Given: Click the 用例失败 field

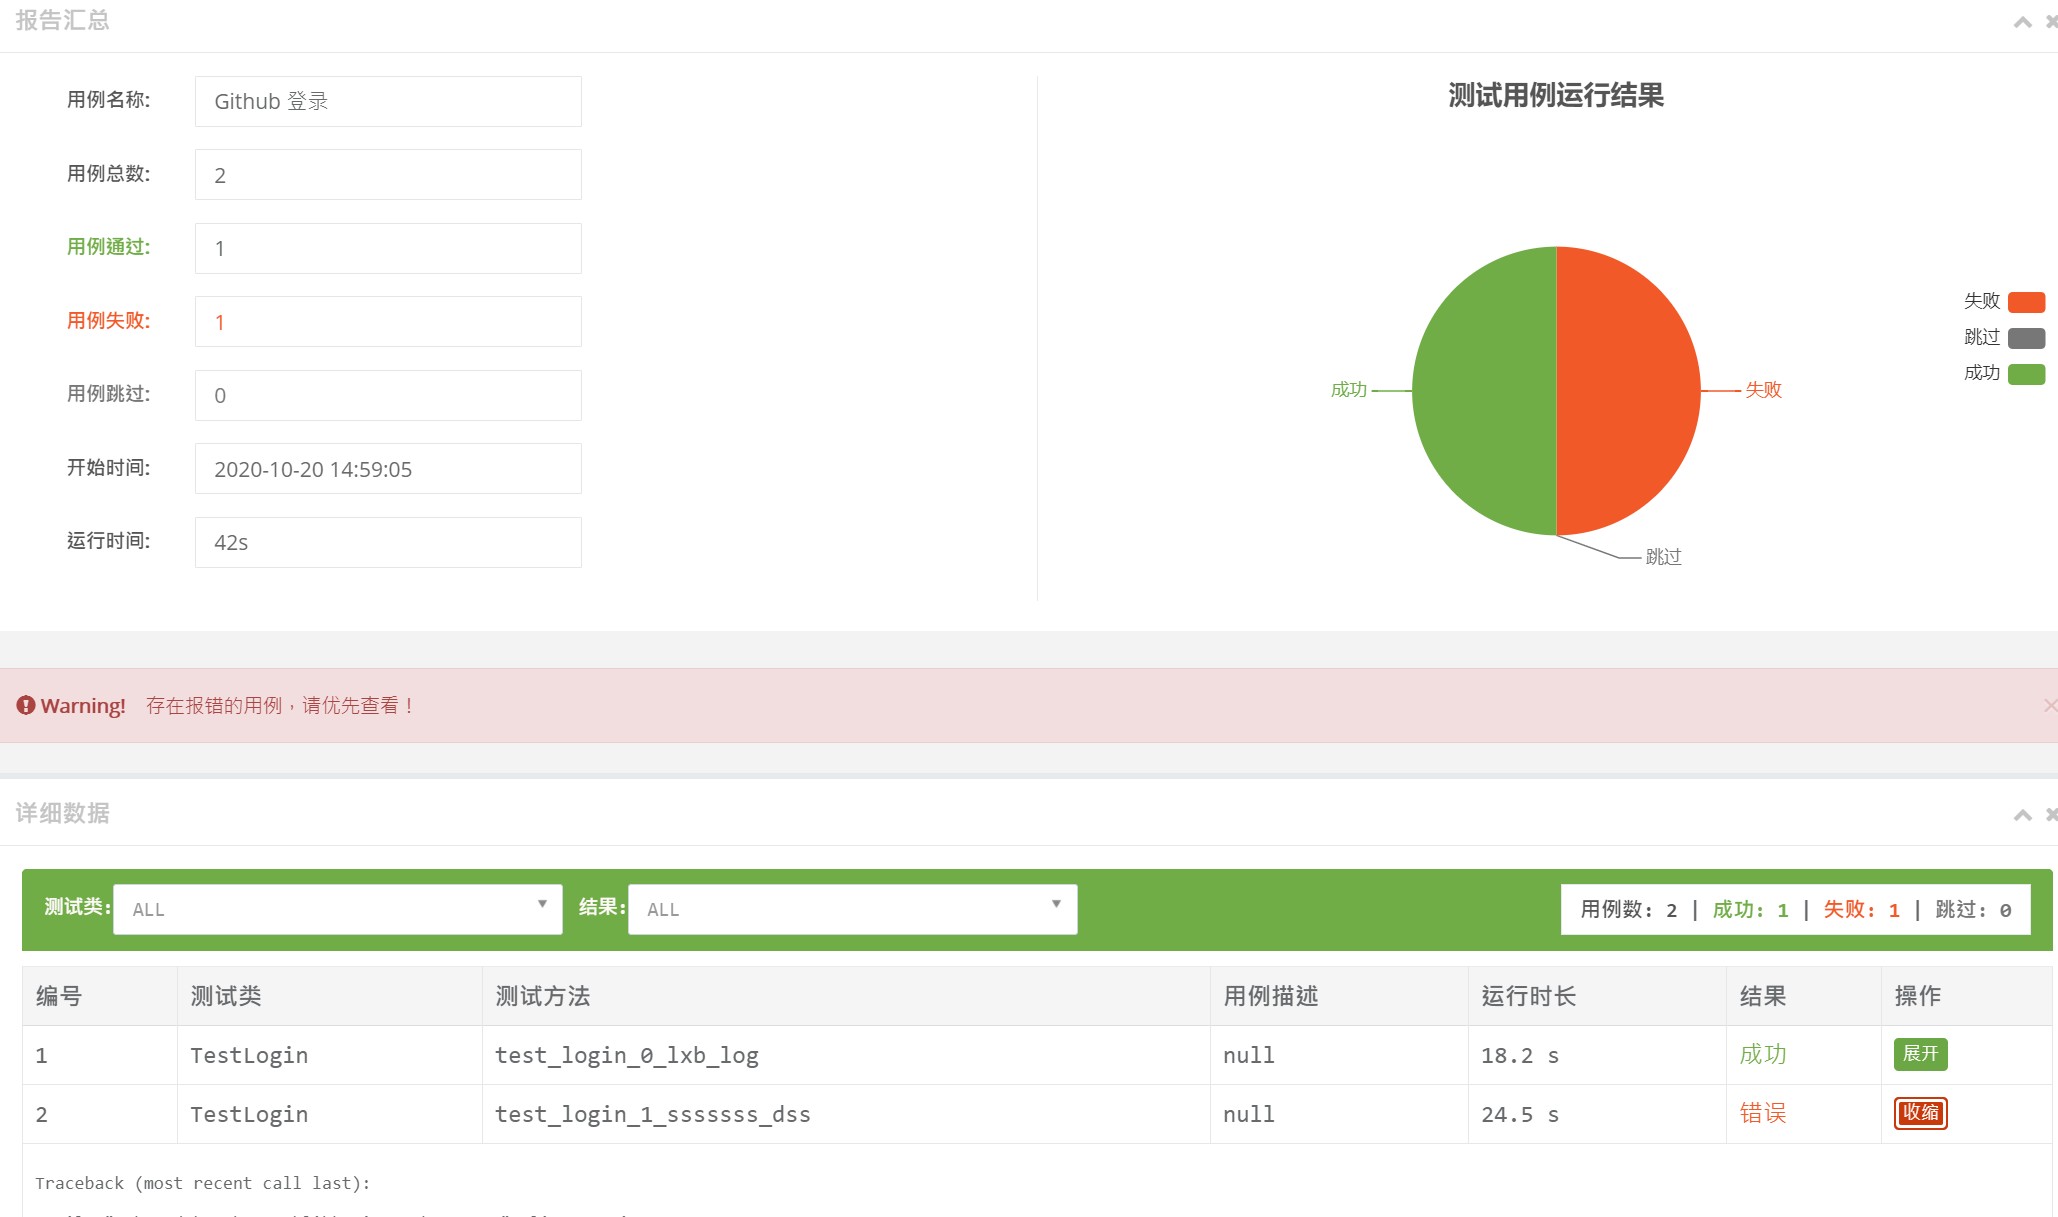Looking at the screenshot, I should [388, 322].
